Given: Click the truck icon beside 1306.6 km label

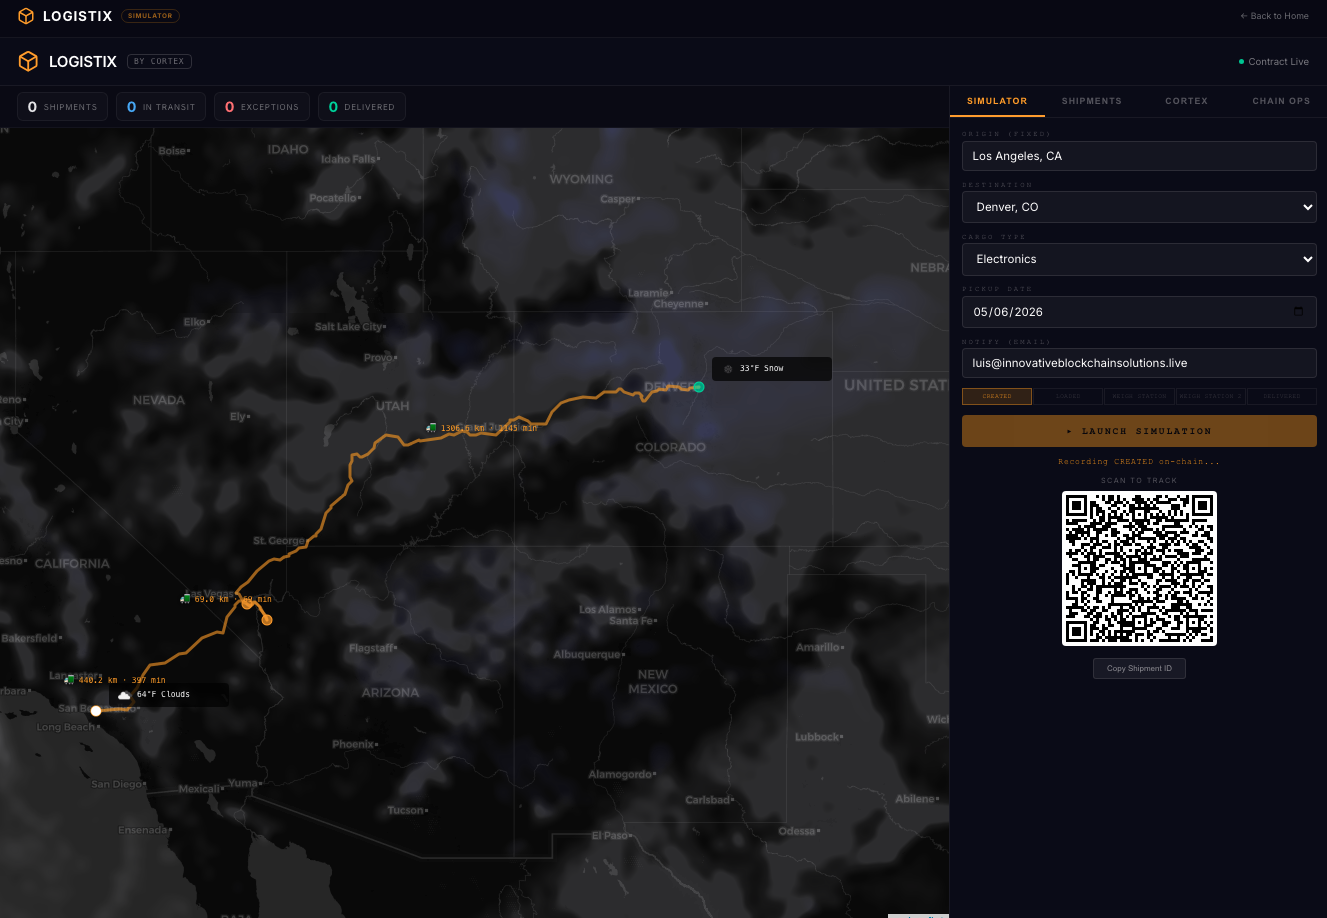Looking at the screenshot, I should point(431,428).
